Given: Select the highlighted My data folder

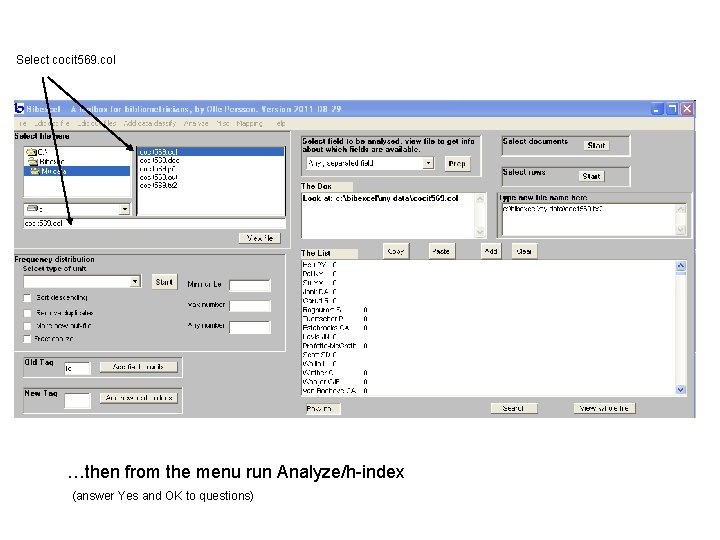Looking at the screenshot, I should [77, 171].
